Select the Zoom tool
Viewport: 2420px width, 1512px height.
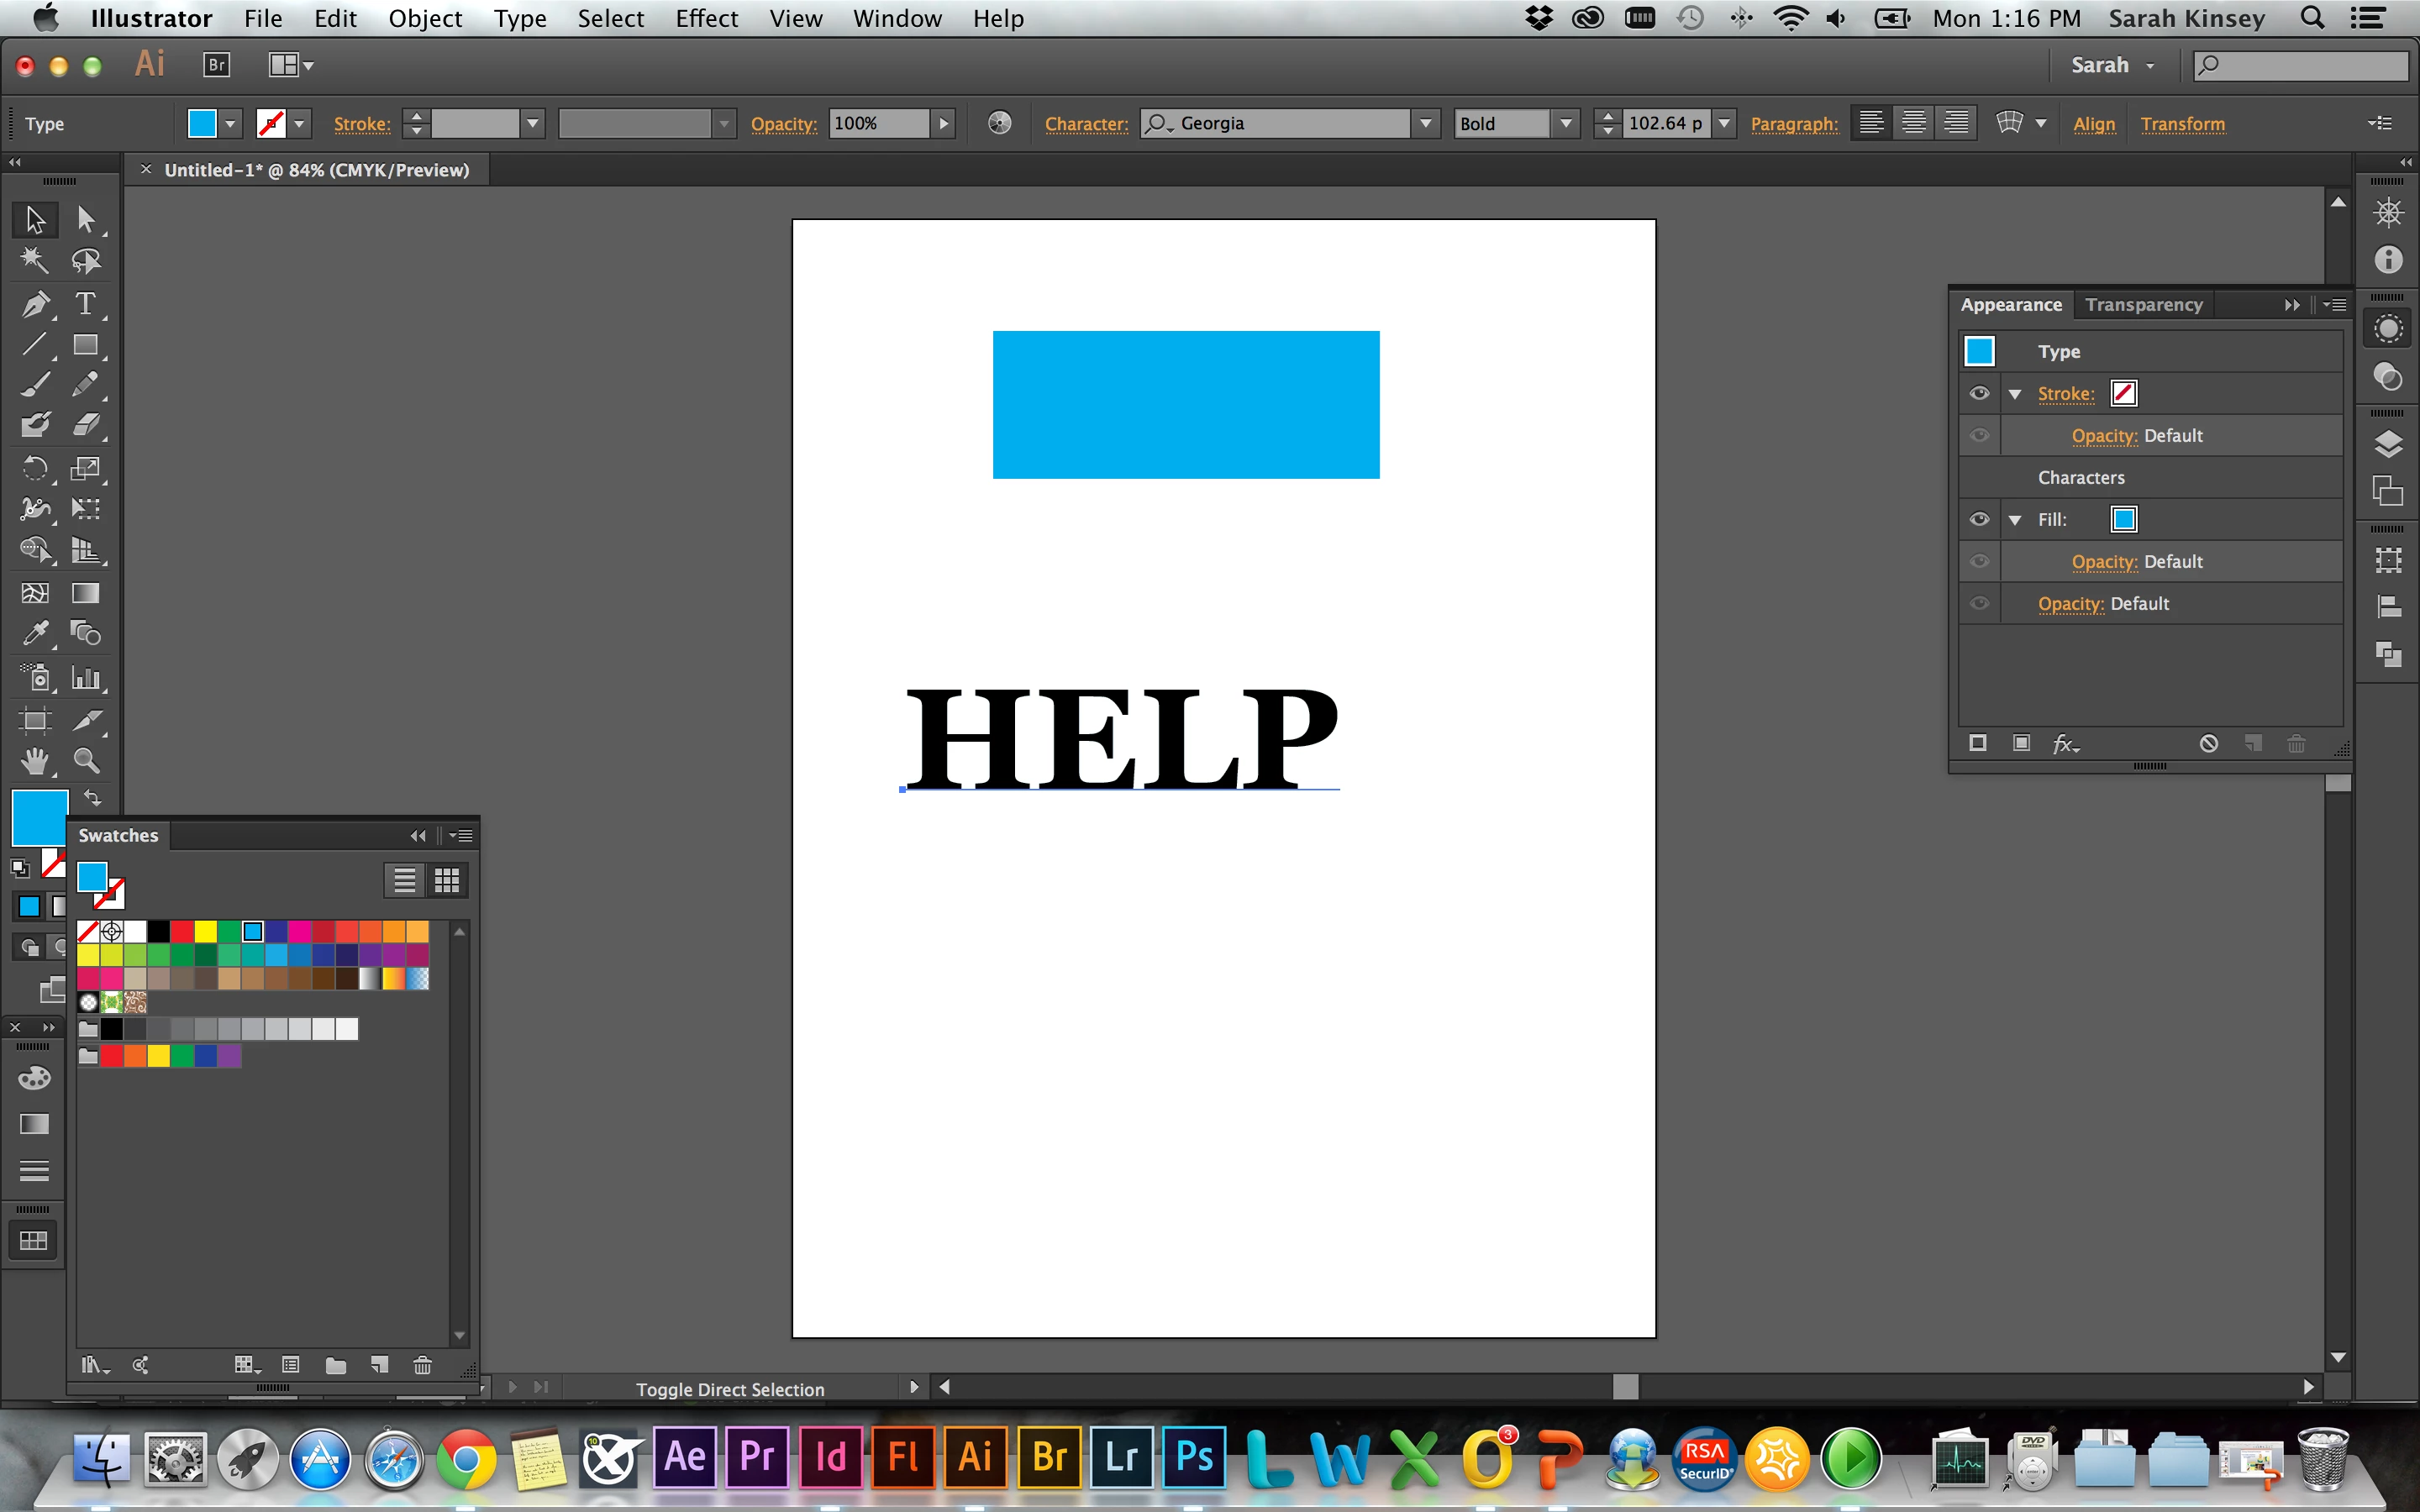point(86,761)
